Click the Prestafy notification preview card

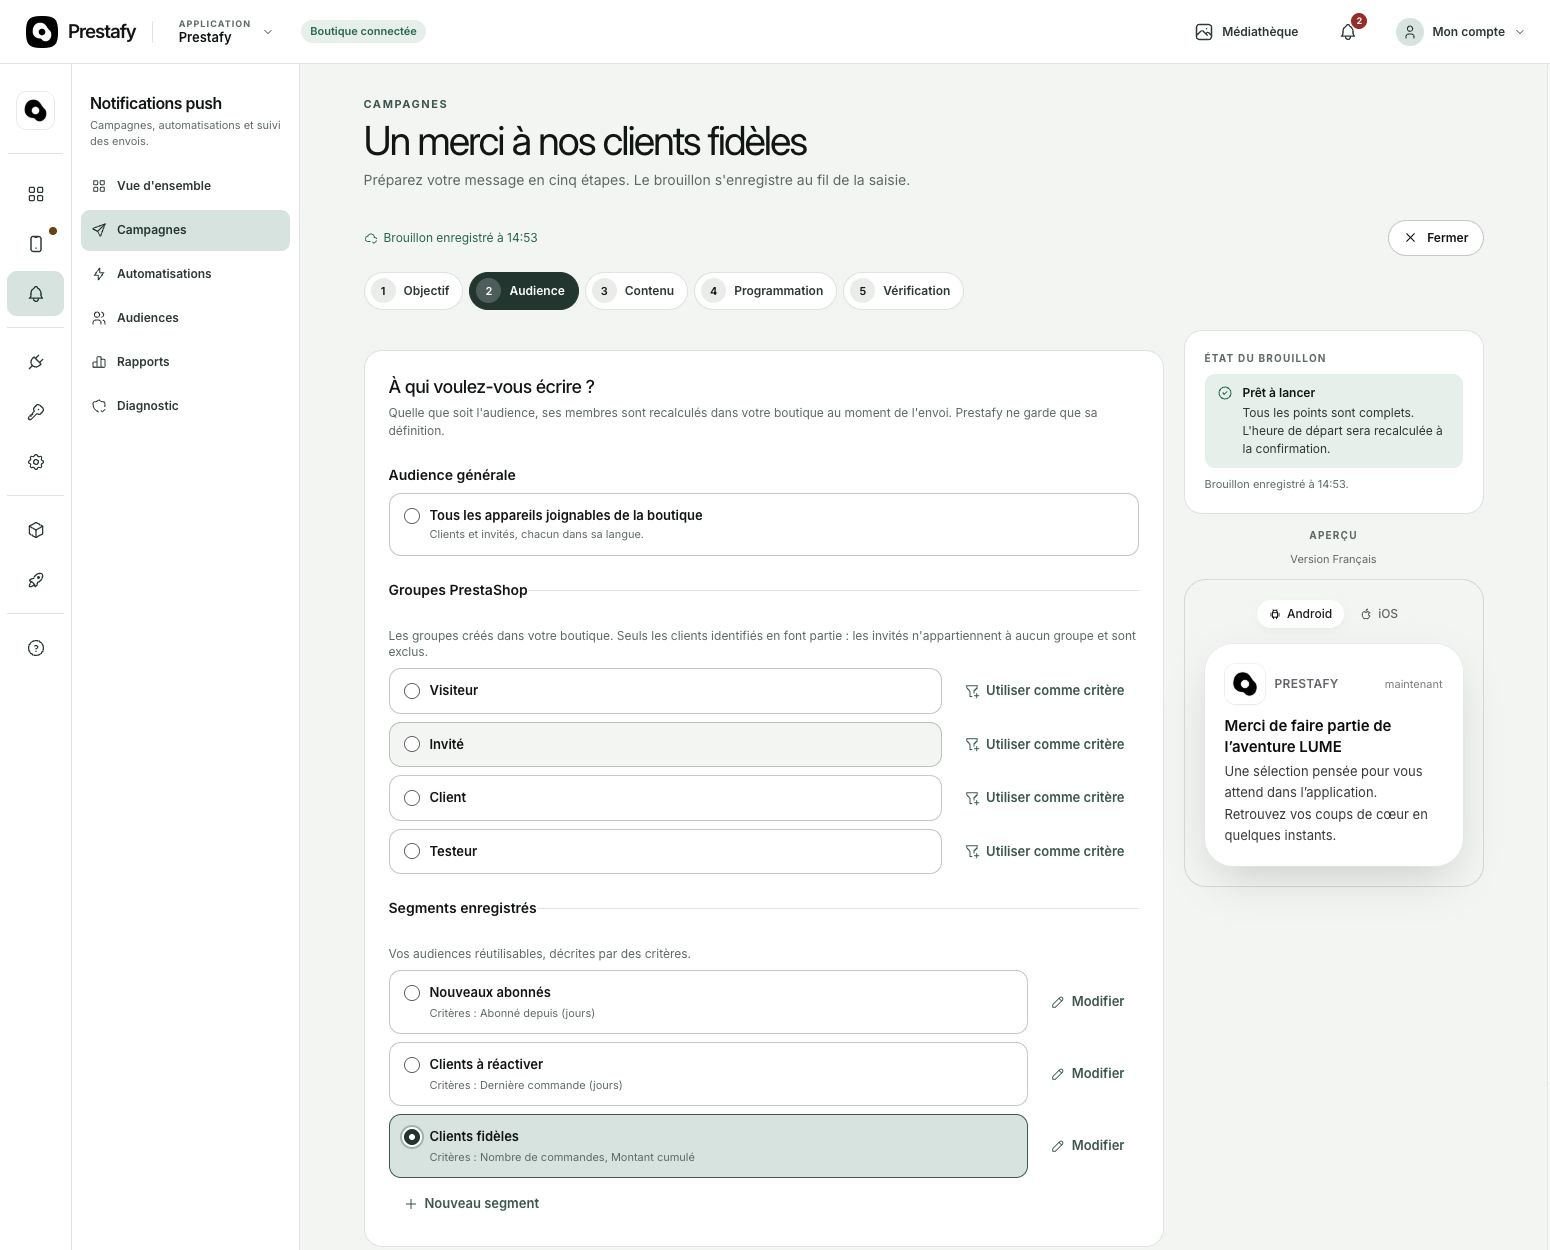coord(1333,755)
